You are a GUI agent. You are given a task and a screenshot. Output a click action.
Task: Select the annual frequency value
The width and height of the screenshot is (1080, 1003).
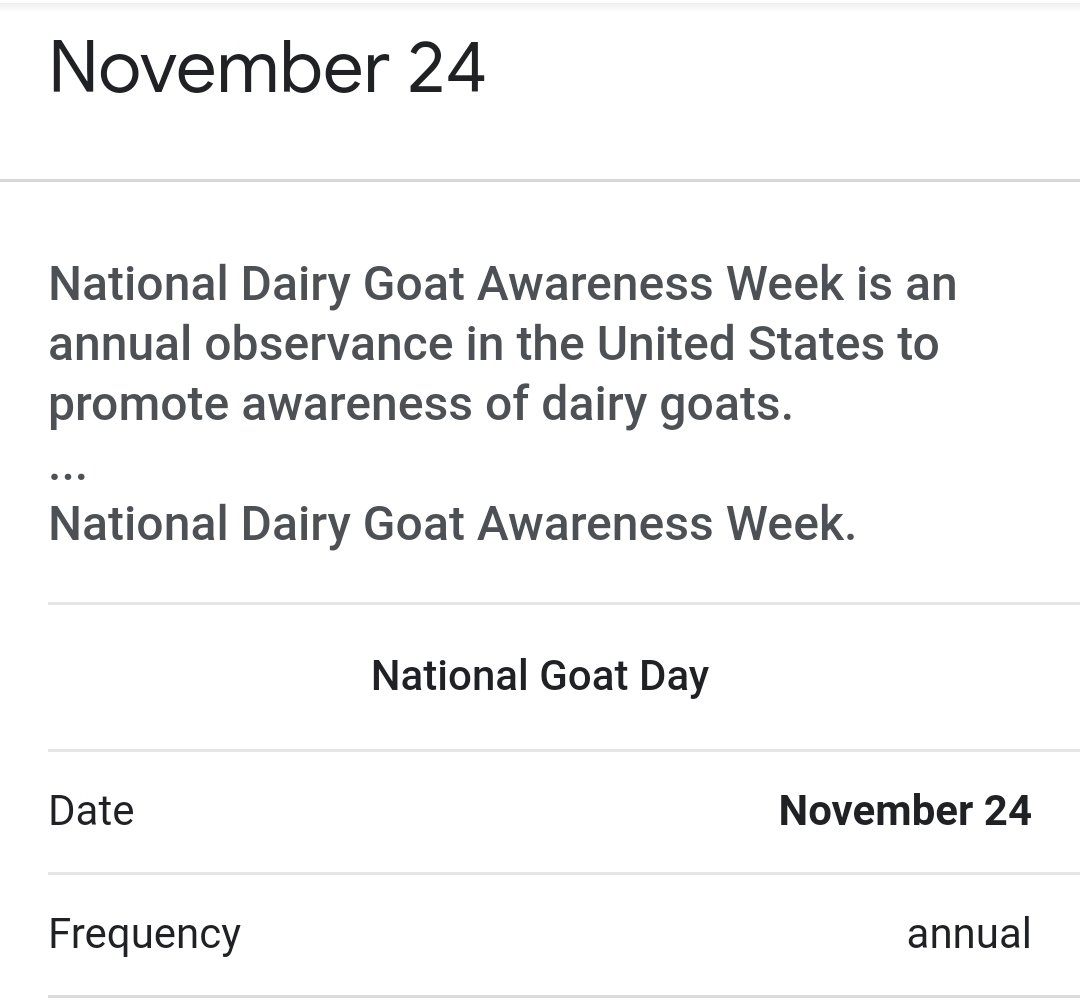pyautogui.click(x=969, y=934)
